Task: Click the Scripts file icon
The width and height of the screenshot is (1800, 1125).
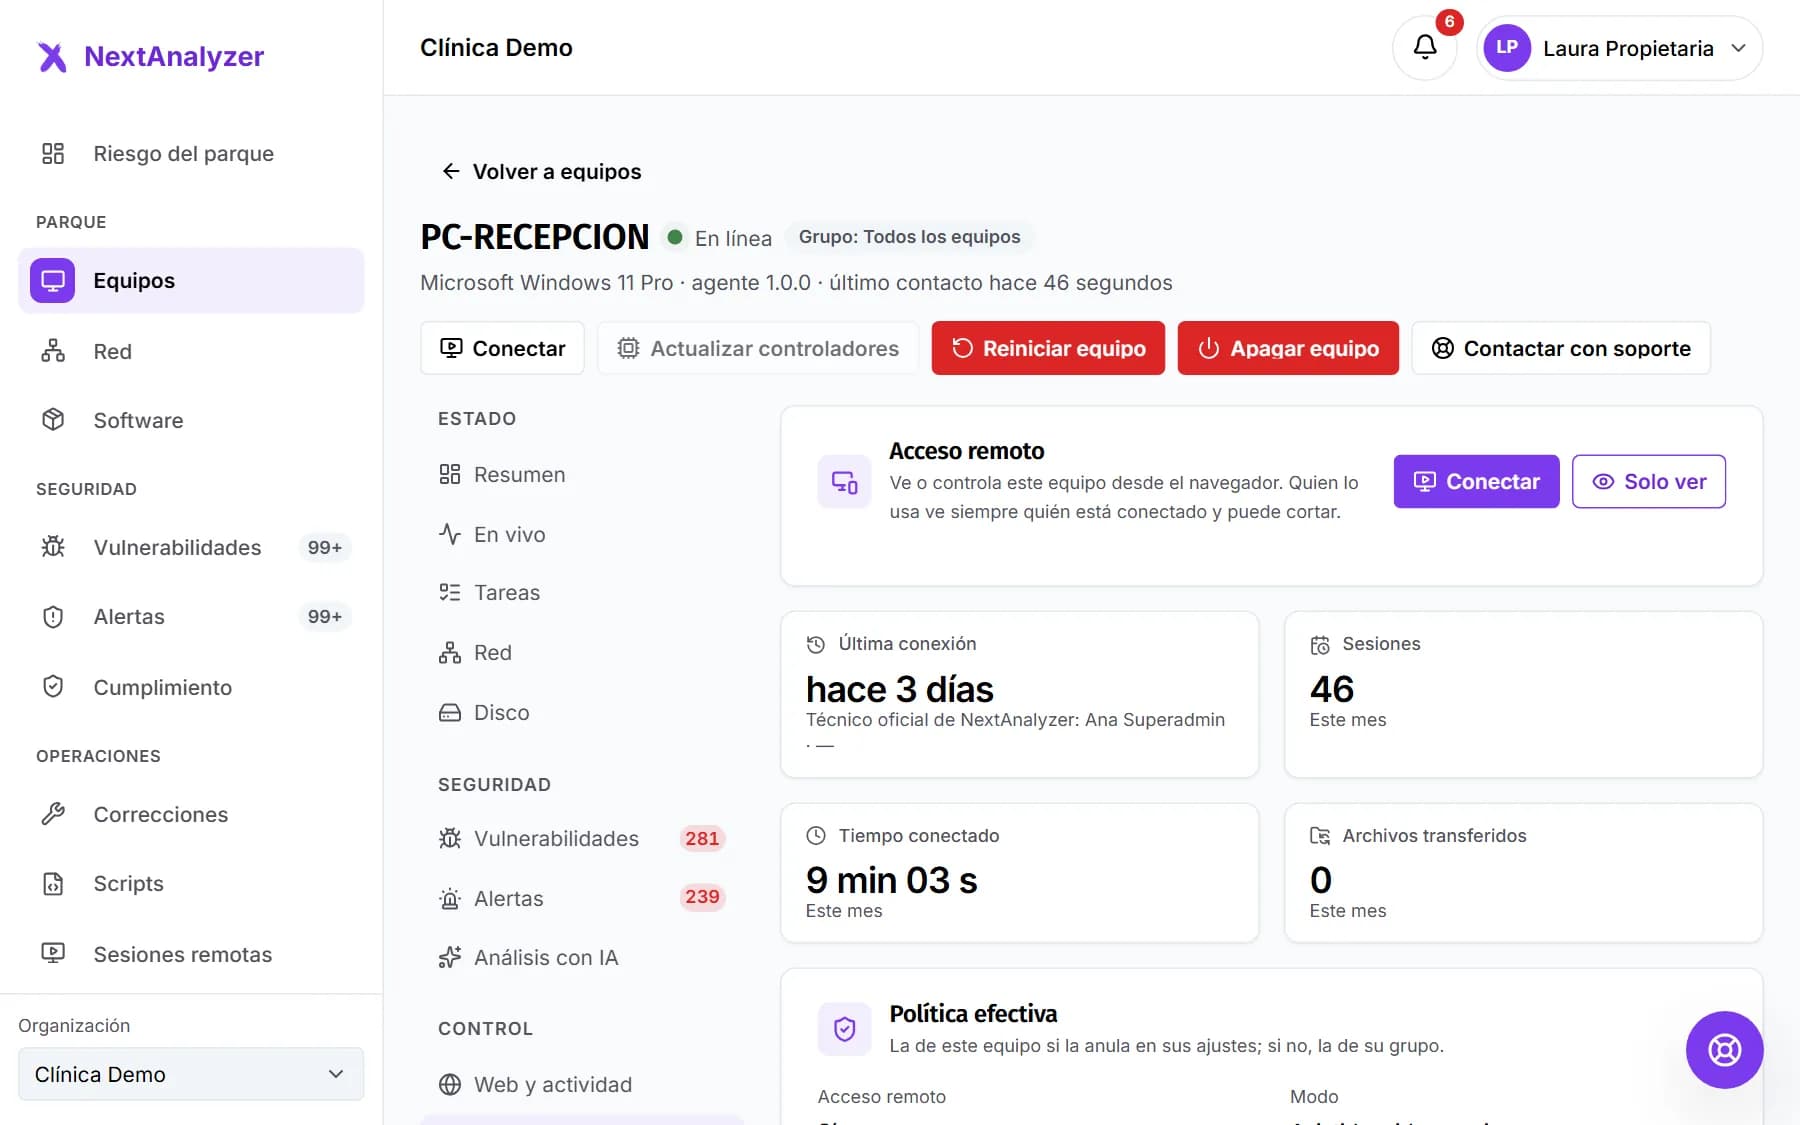Action: tap(53, 884)
